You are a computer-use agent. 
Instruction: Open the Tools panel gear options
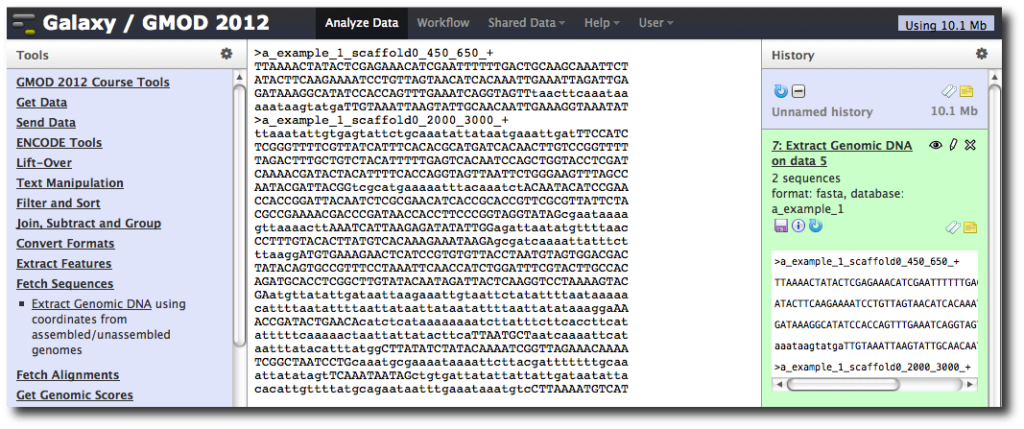tap(226, 54)
